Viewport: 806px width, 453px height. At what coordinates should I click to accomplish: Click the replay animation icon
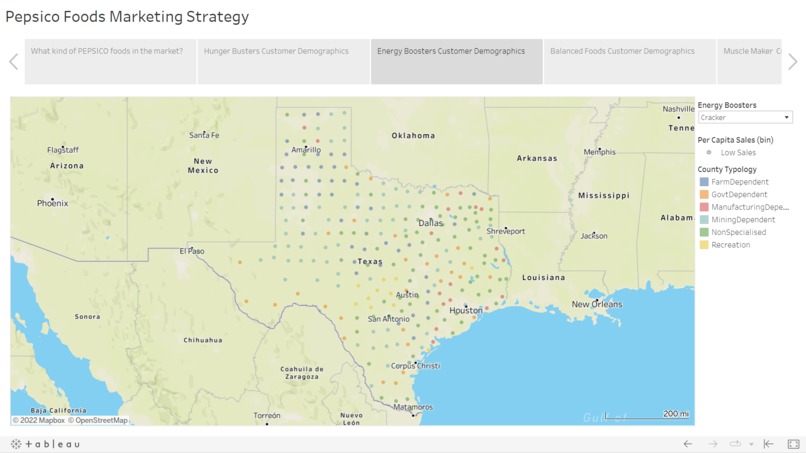[736, 444]
